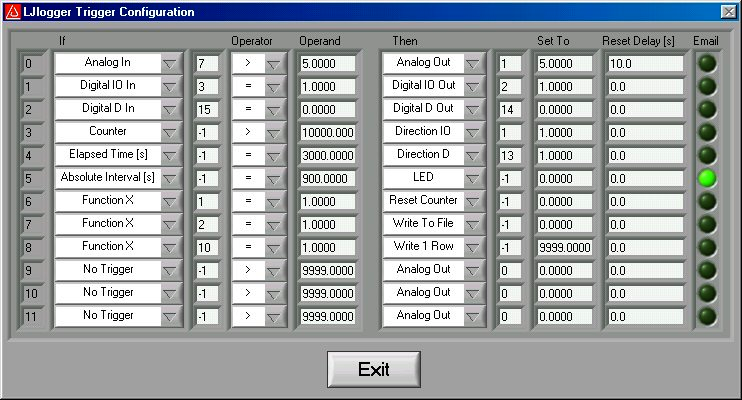Open the Analog In trigger dropdown arrow

pos(169,64)
